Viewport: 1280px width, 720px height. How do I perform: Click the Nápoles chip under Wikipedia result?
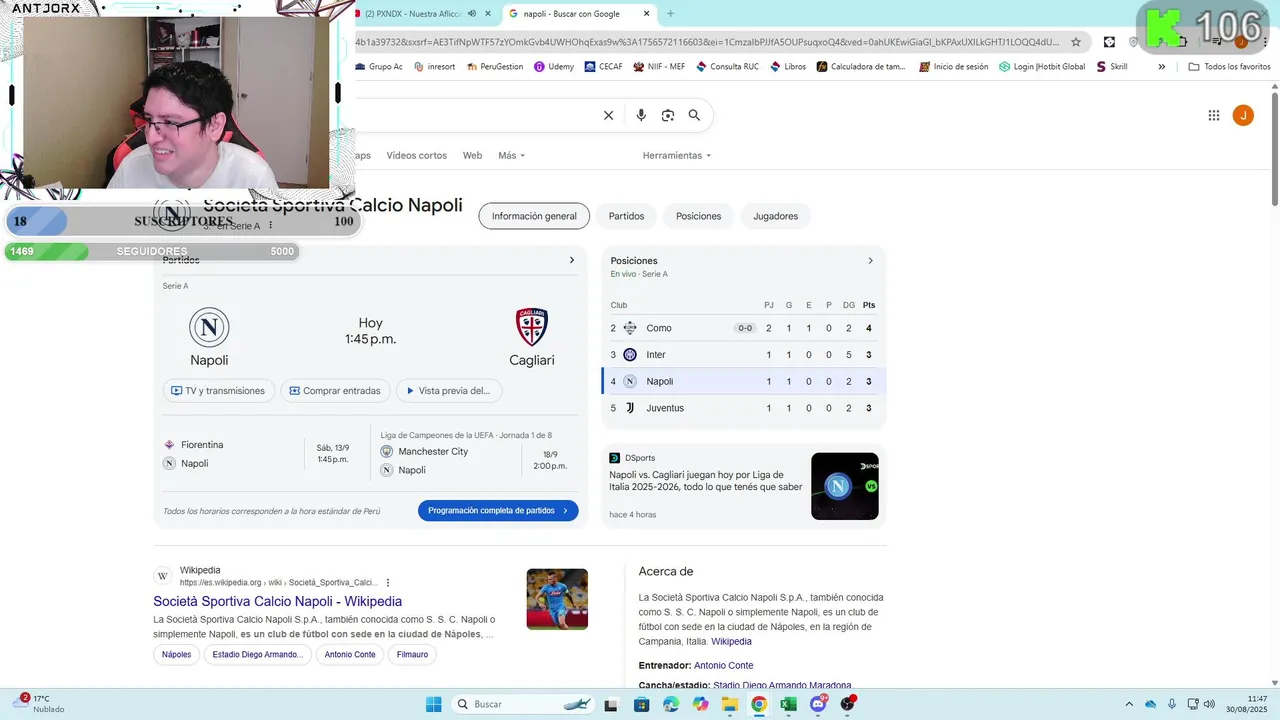click(x=176, y=655)
